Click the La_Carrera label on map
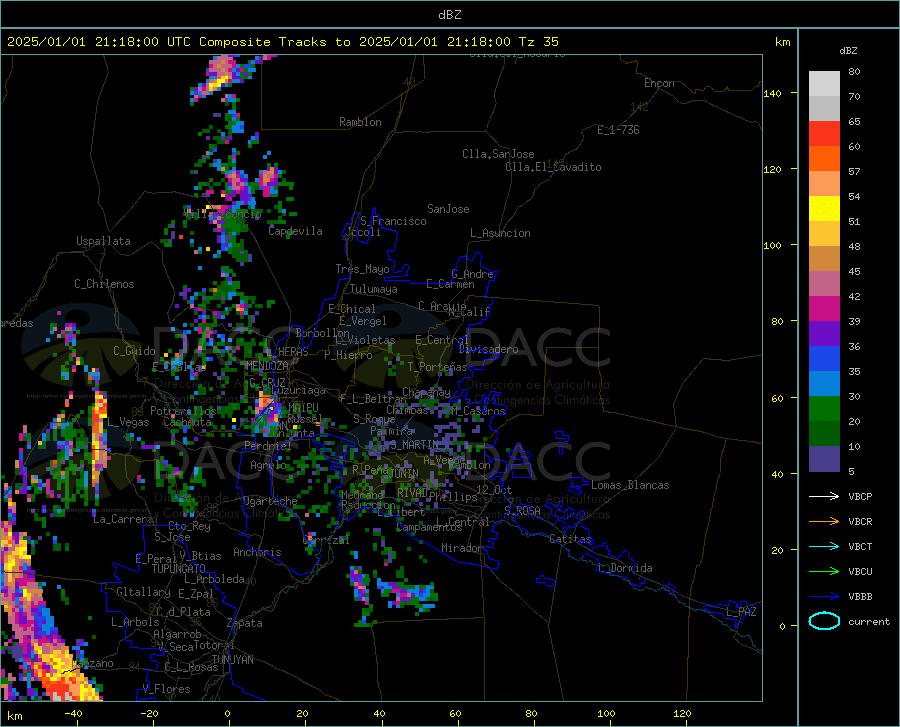 click(x=124, y=519)
